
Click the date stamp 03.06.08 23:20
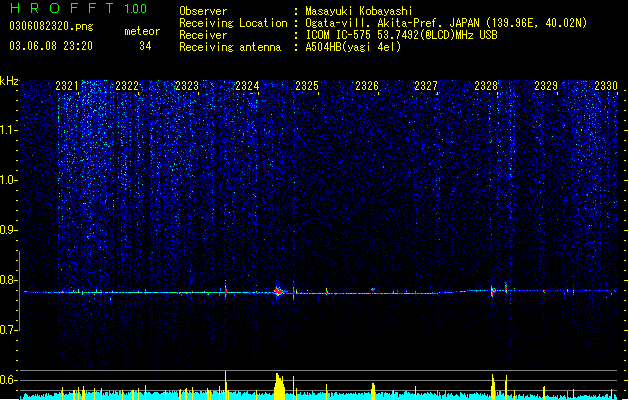coord(51,46)
